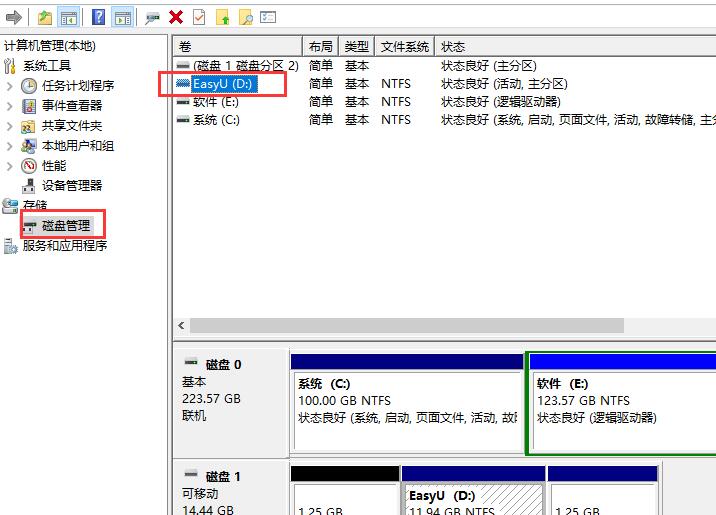Click the yellow page with green arrow icon

point(223,18)
